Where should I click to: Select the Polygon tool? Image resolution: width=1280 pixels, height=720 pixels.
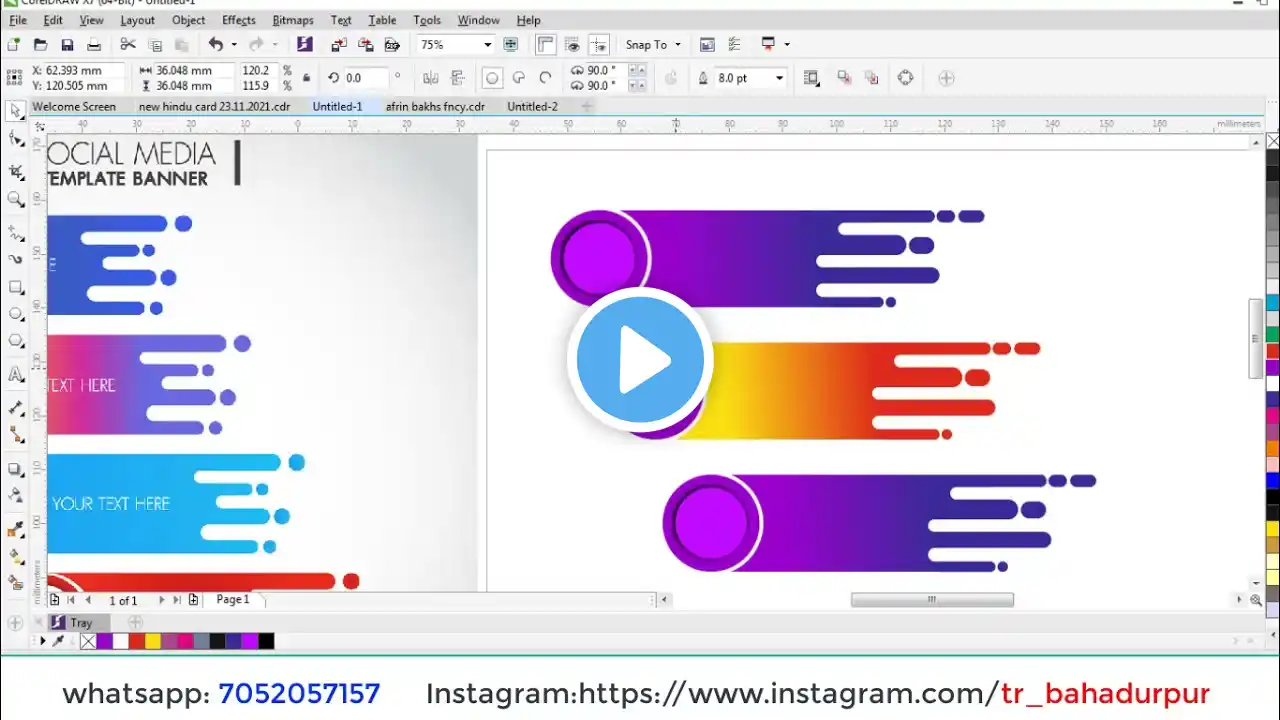(15, 341)
